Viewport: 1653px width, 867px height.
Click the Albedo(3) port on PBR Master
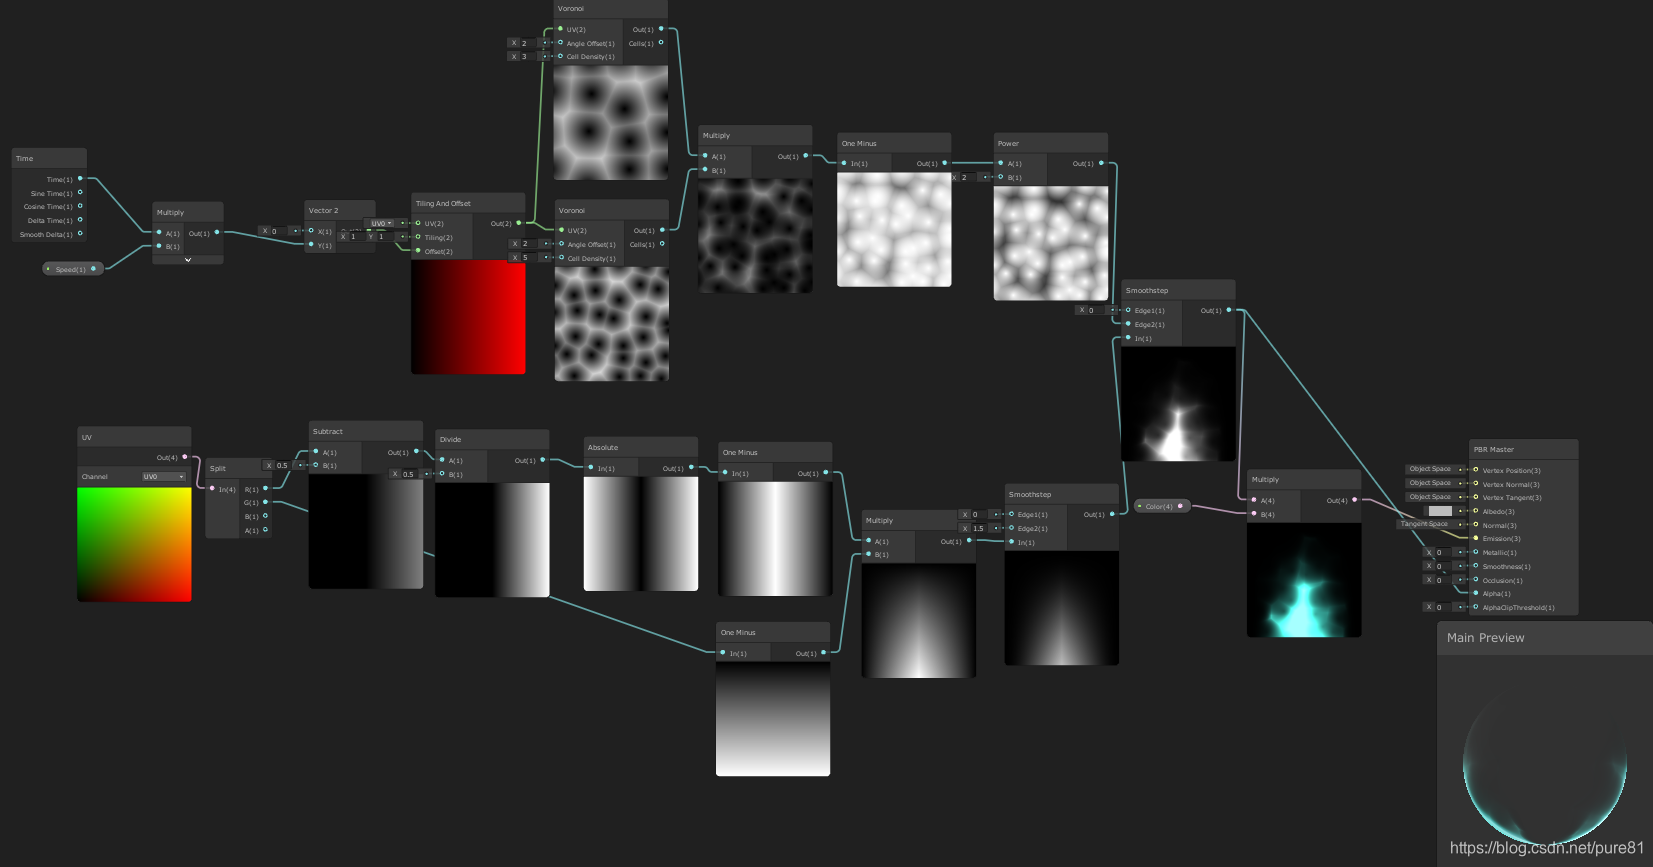(1475, 511)
